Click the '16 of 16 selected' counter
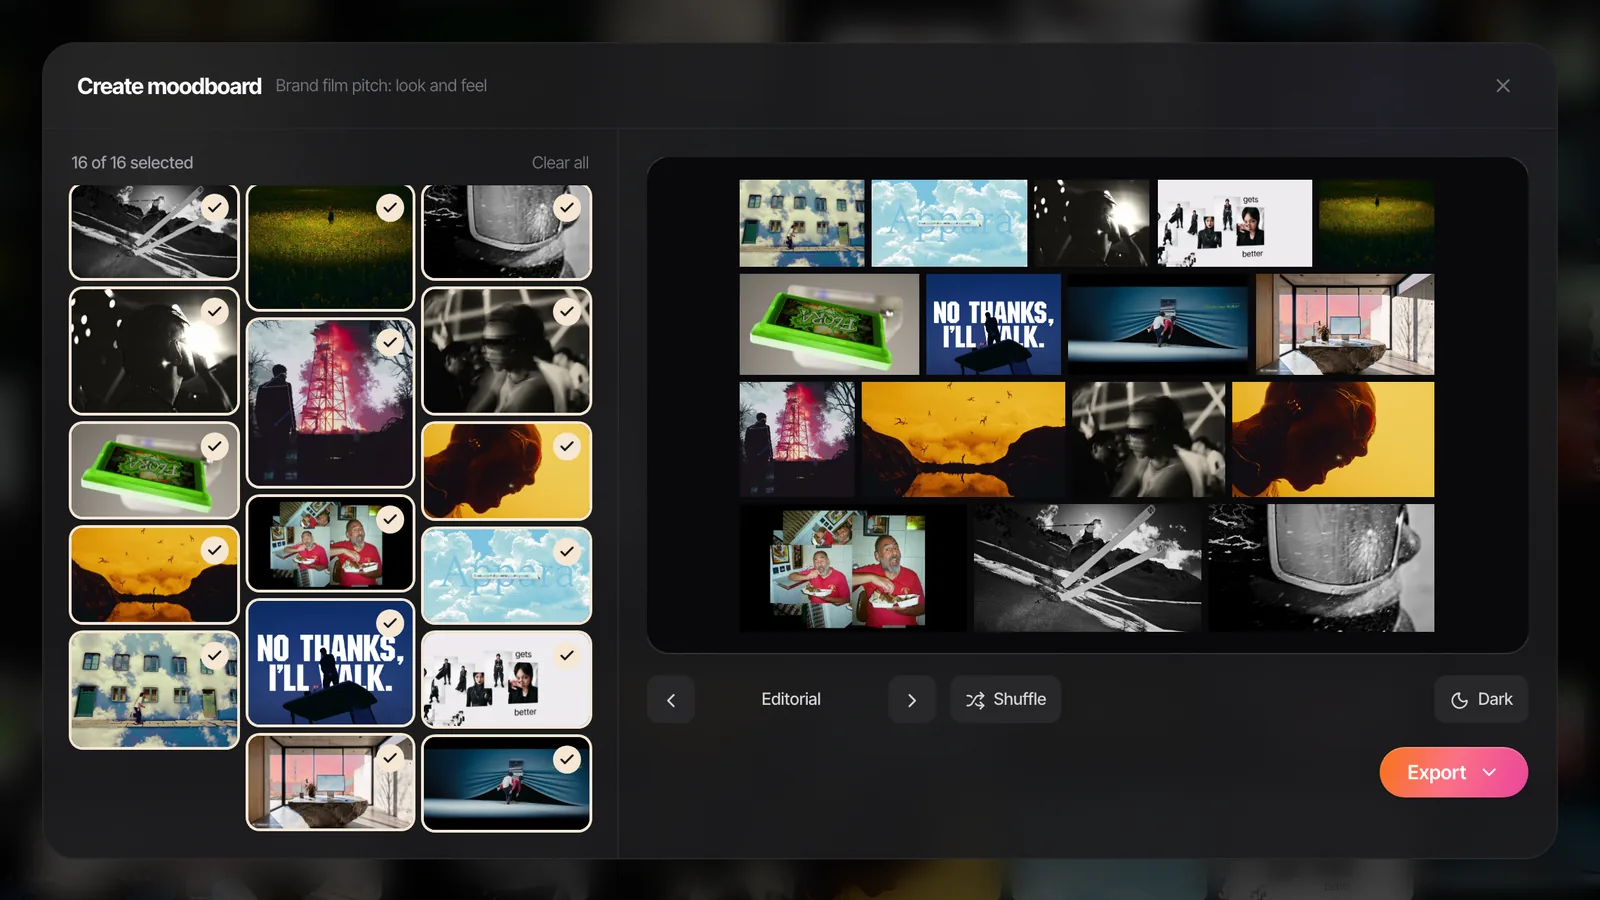Screen dimensions: 1600x900 tap(132, 162)
